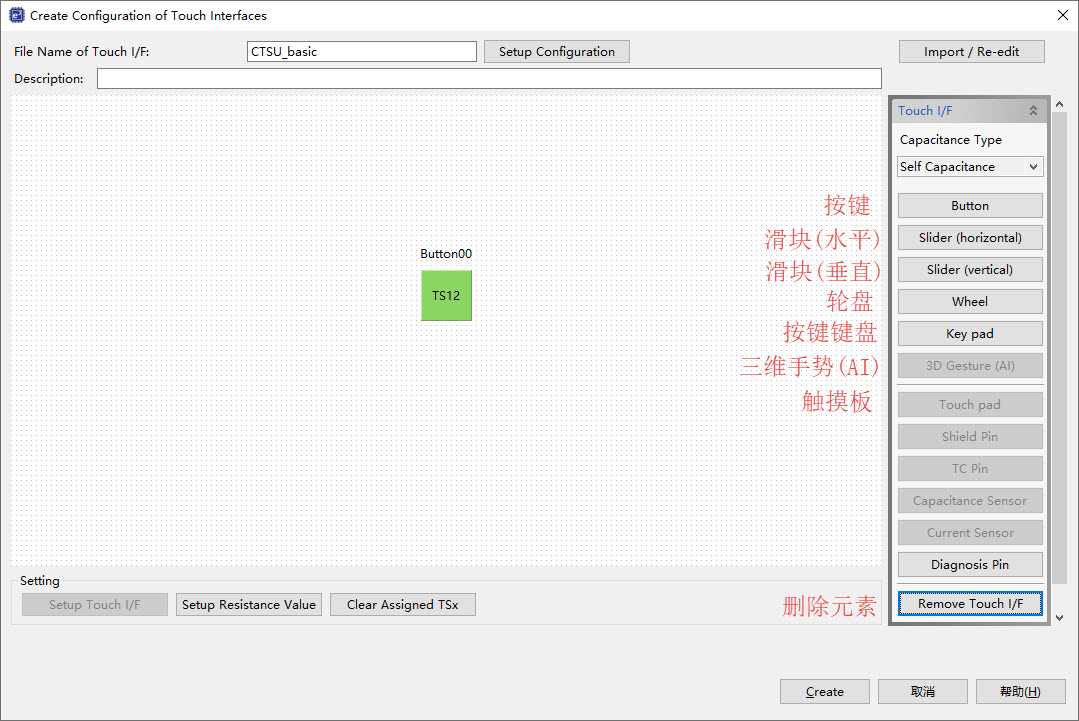Open Import / Re-edit
The width and height of the screenshot is (1079, 721).
(x=971, y=52)
